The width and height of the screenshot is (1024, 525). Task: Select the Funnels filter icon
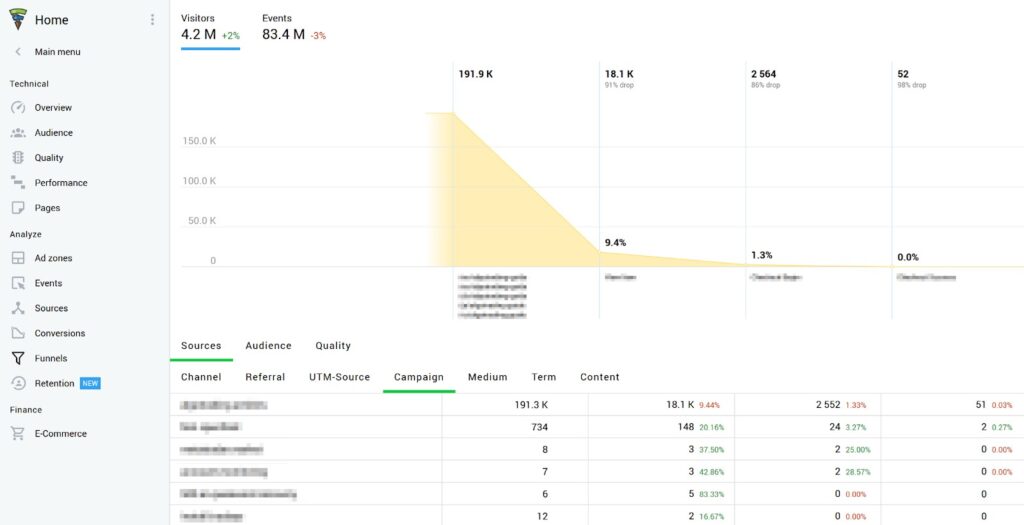point(17,358)
